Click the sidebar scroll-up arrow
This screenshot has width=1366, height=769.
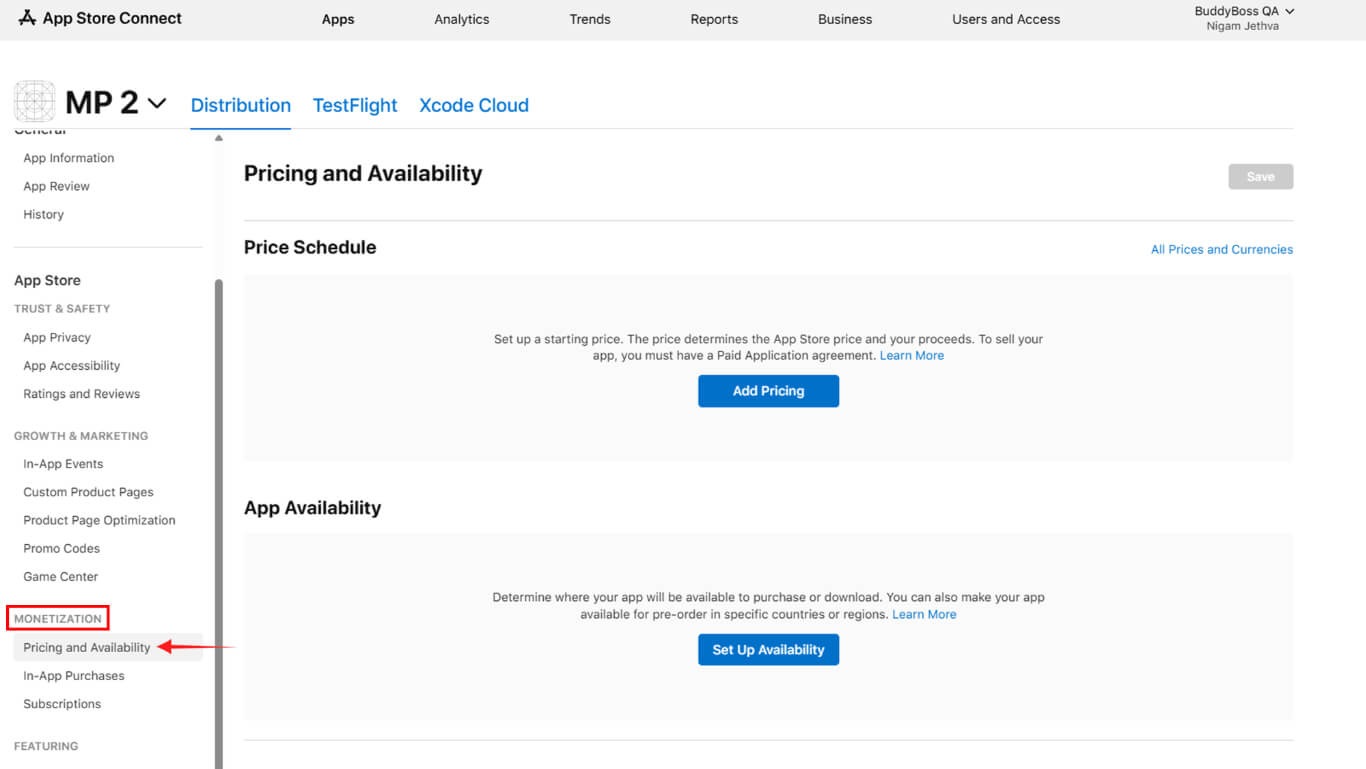pyautogui.click(x=218, y=138)
